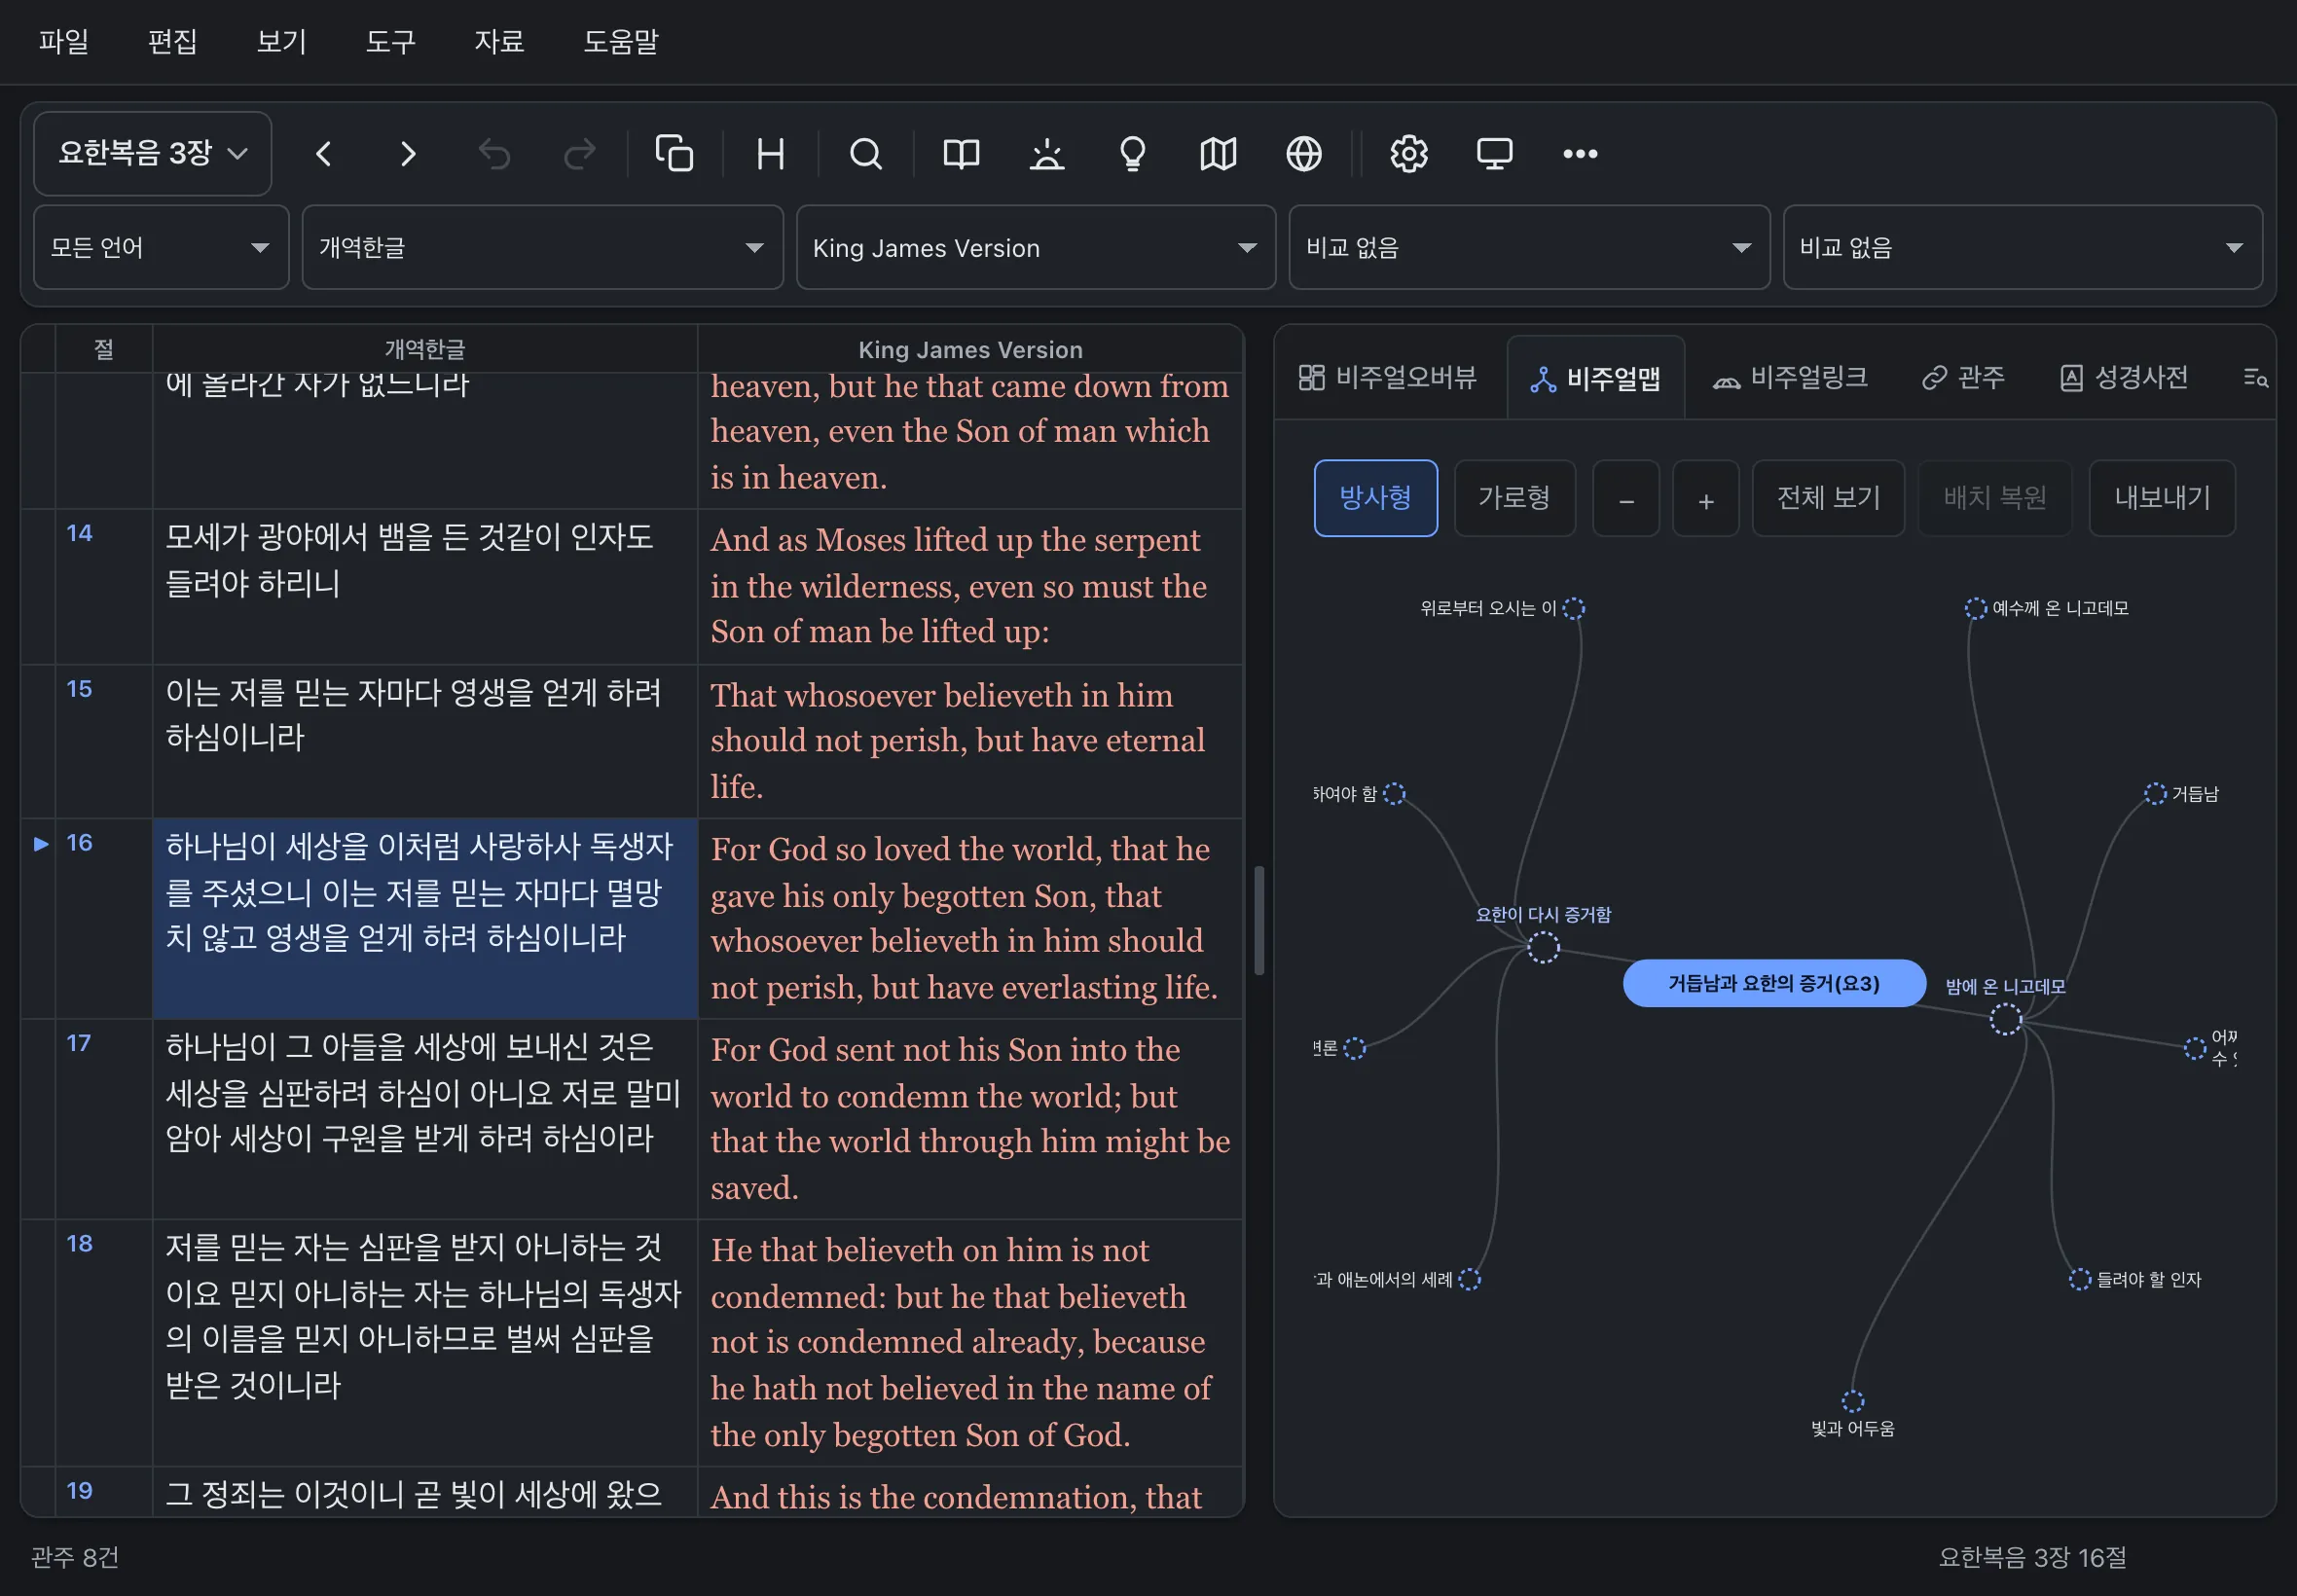Click the redo arrow icon
The width and height of the screenshot is (2297, 1596).
(x=580, y=154)
